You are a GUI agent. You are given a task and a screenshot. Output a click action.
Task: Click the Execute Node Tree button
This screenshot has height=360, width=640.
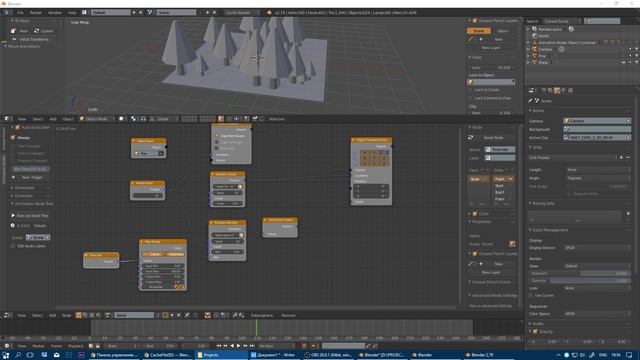(30, 216)
